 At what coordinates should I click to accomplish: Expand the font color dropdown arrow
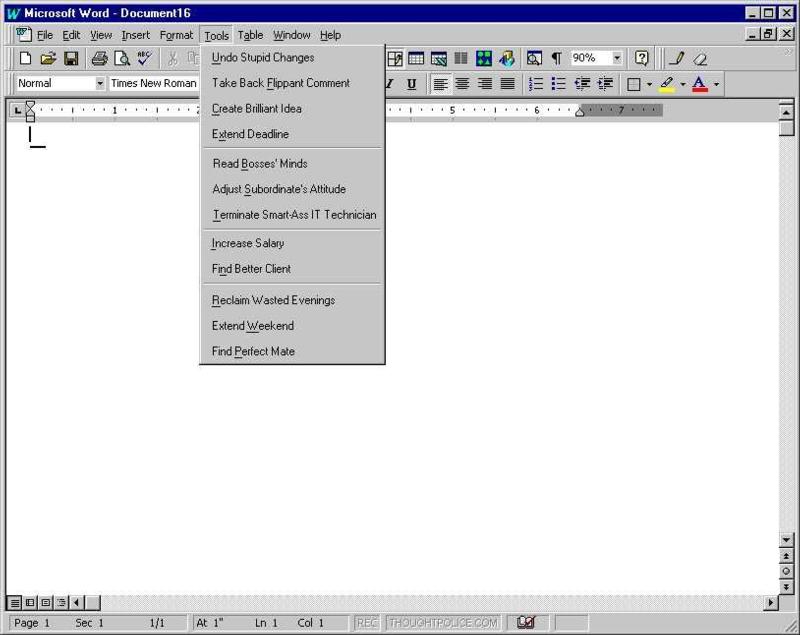(716, 84)
